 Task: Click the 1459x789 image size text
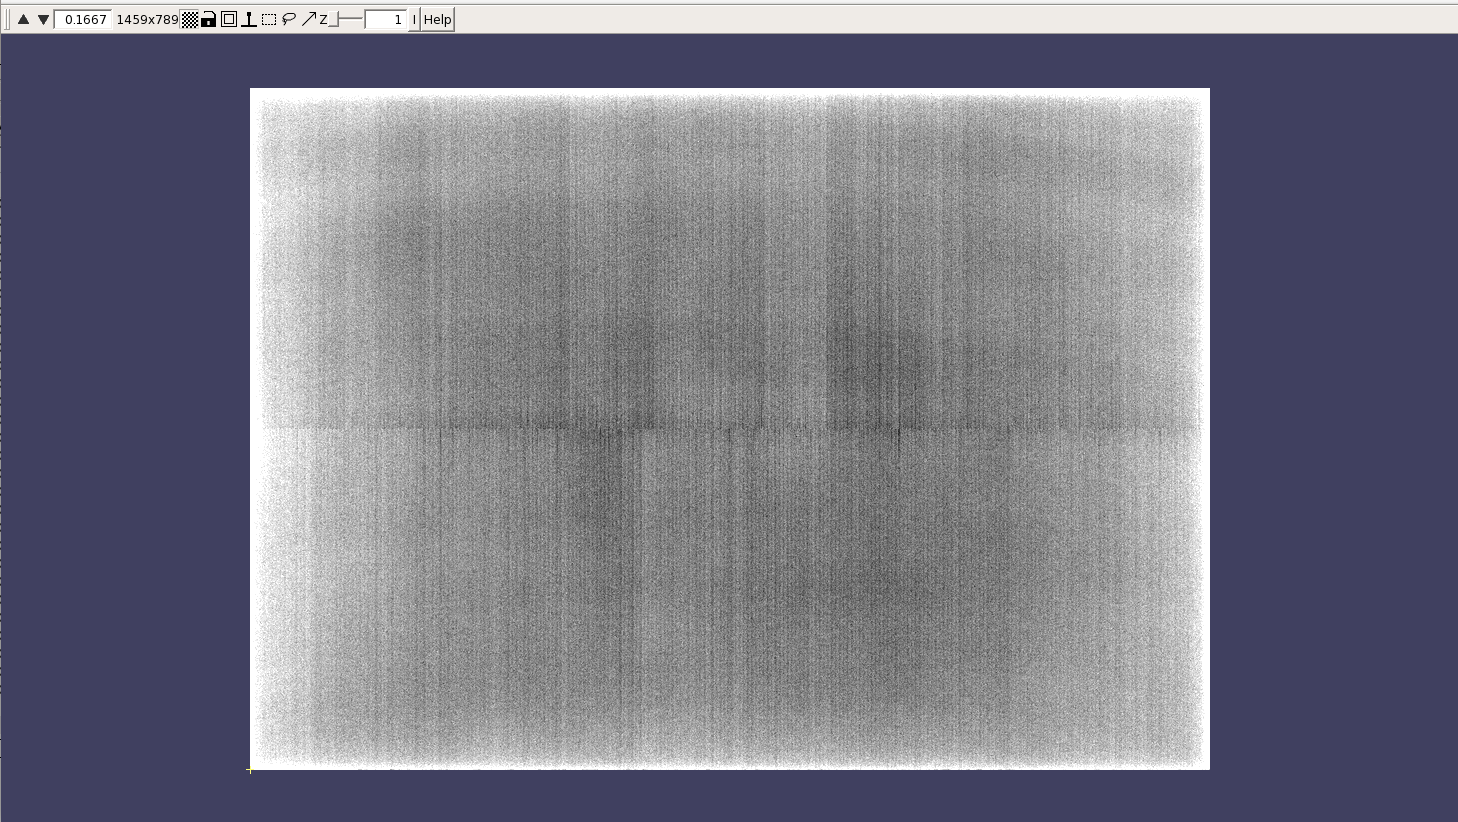147,19
